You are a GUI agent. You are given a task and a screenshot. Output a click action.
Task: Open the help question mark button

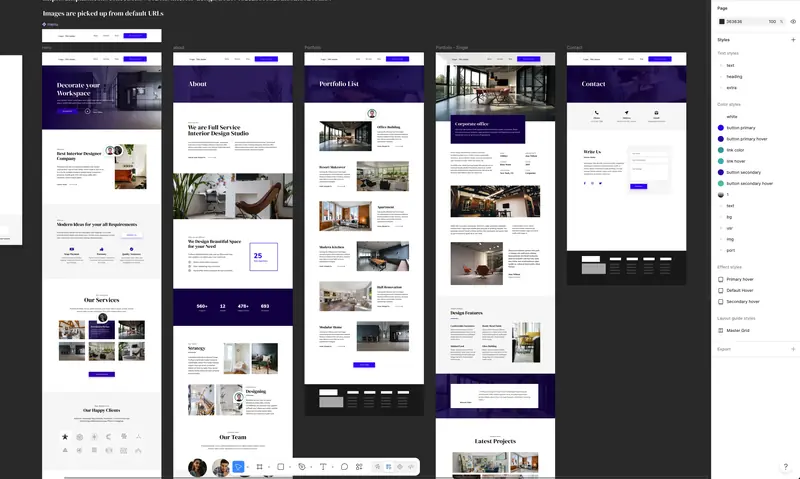[x=785, y=467]
